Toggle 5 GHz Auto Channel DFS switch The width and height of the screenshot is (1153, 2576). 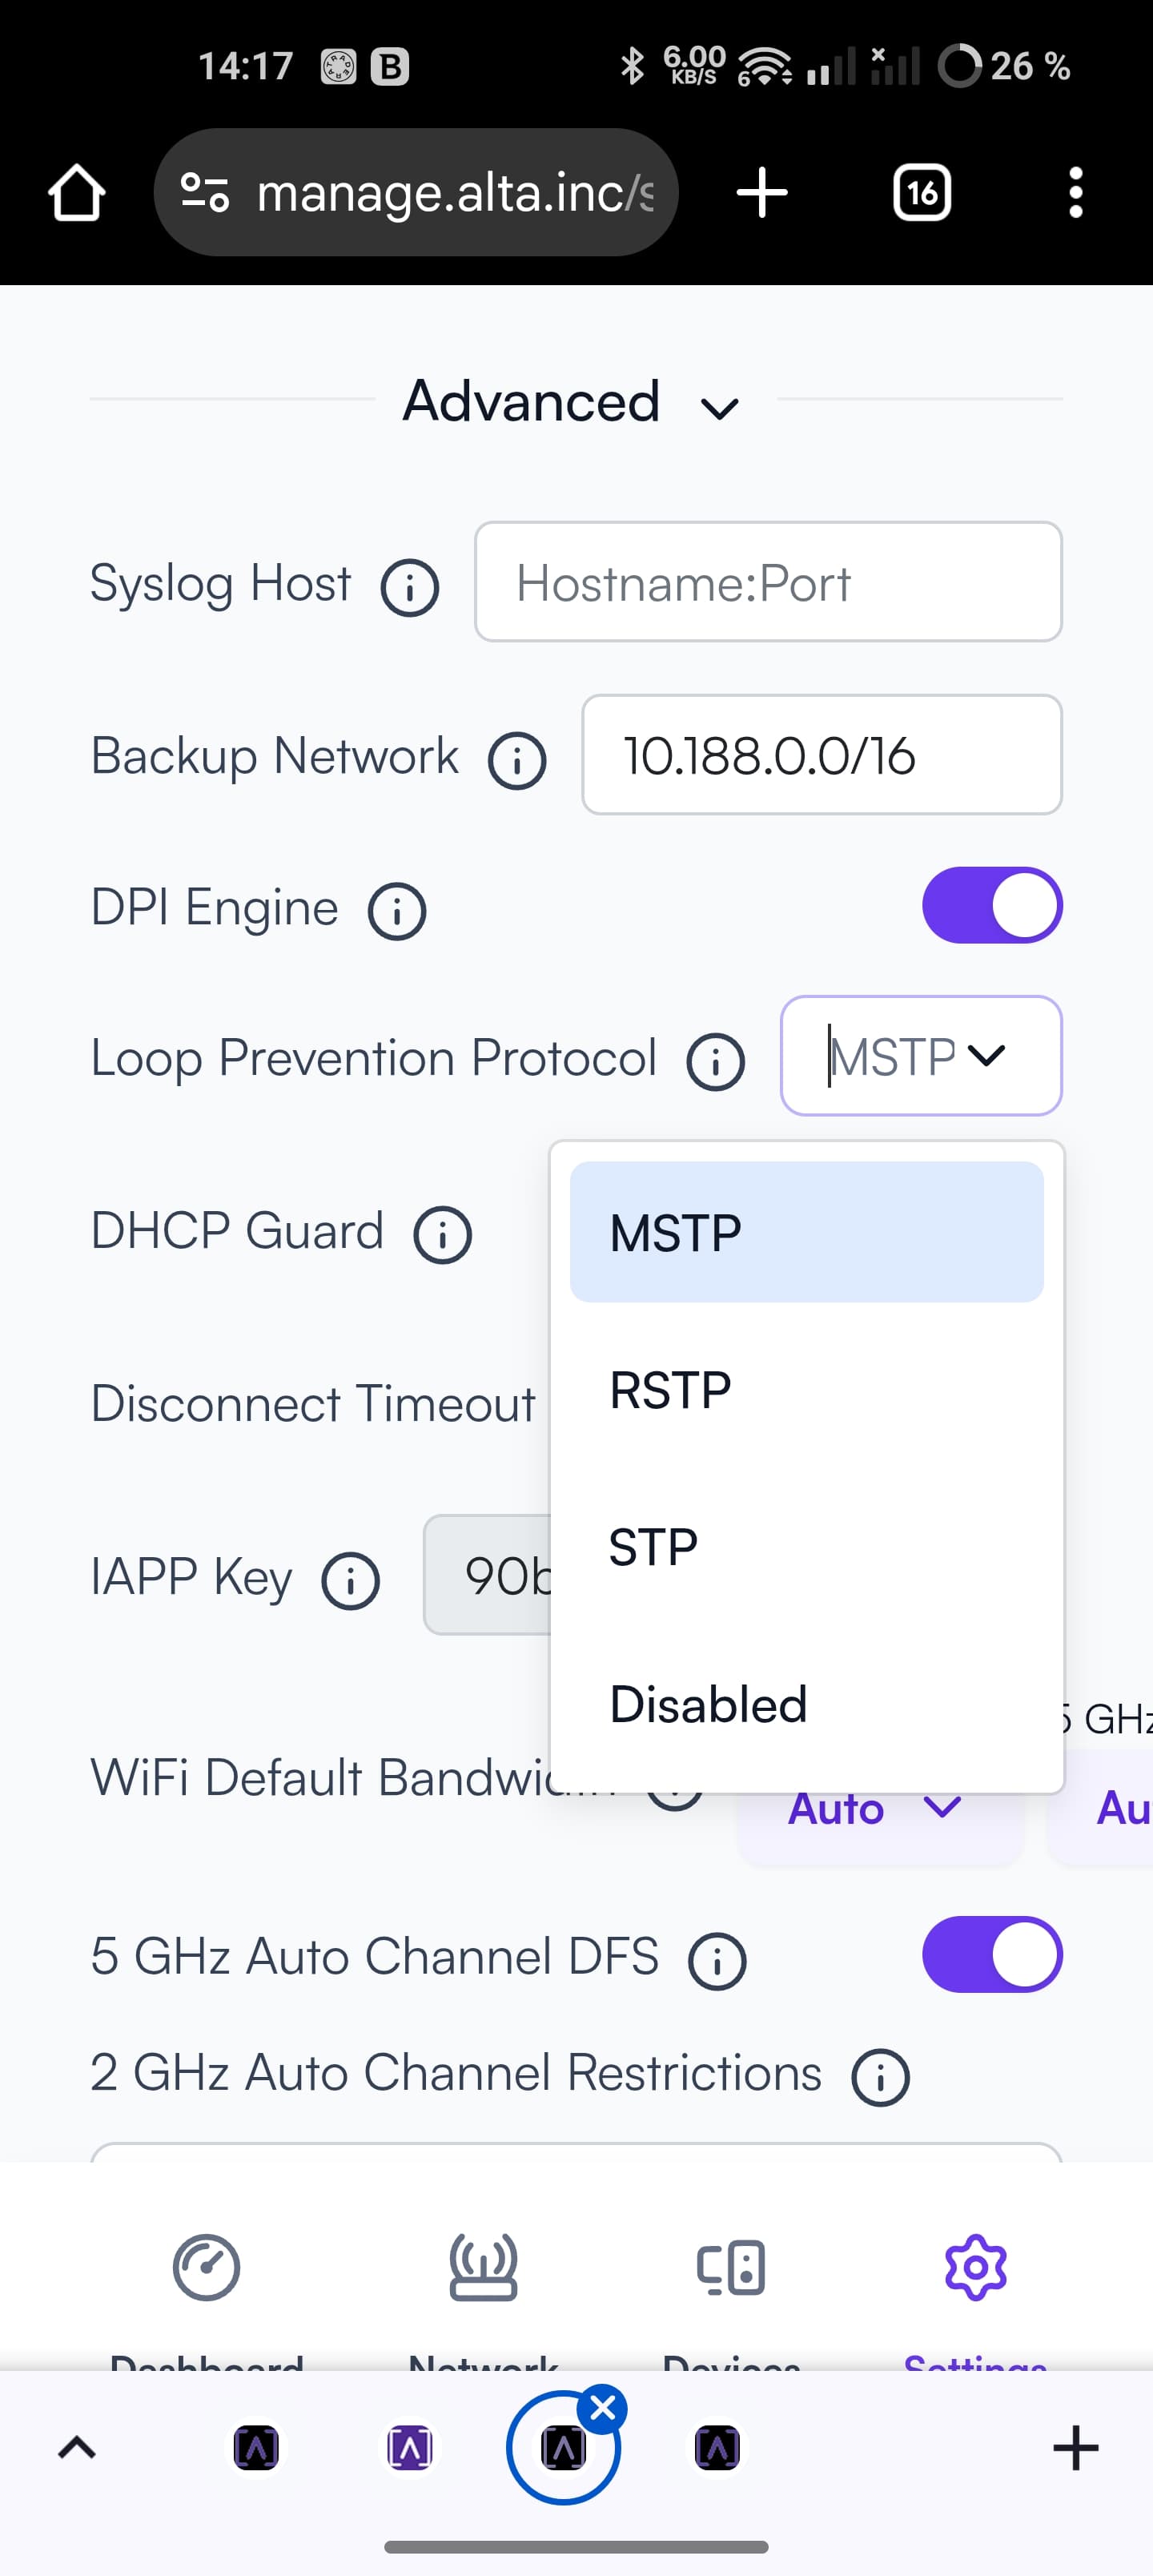click(x=992, y=1955)
